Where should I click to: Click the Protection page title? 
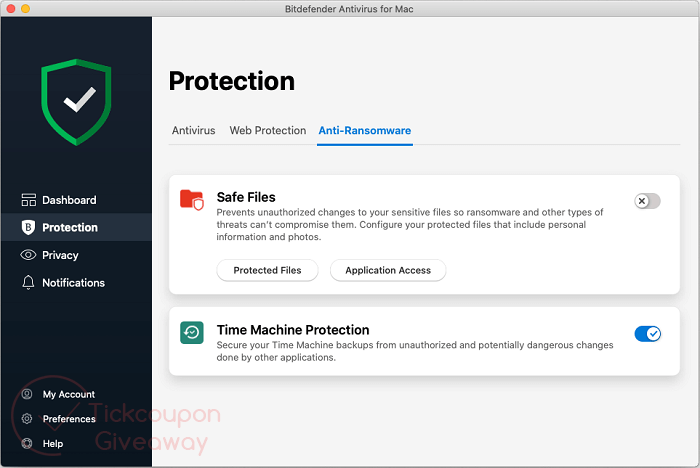(232, 81)
